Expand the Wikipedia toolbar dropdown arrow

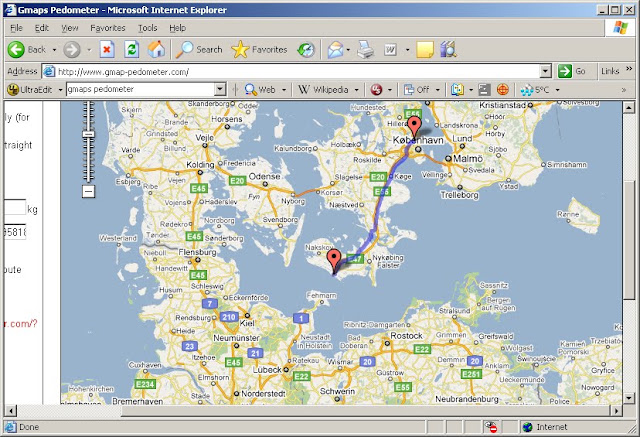(356, 90)
